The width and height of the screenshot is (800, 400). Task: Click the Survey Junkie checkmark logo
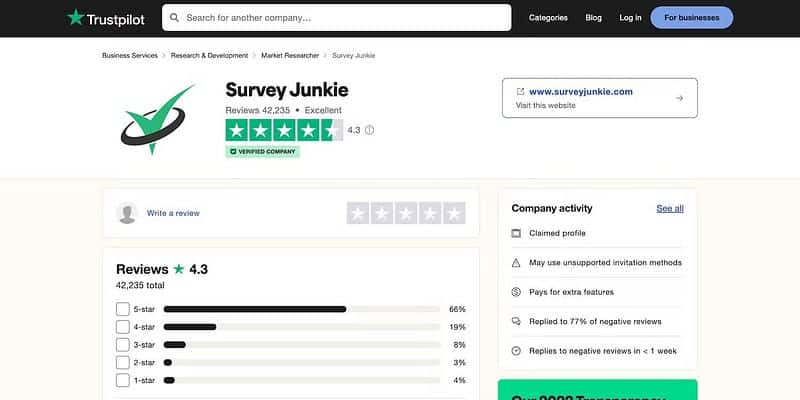point(157,118)
